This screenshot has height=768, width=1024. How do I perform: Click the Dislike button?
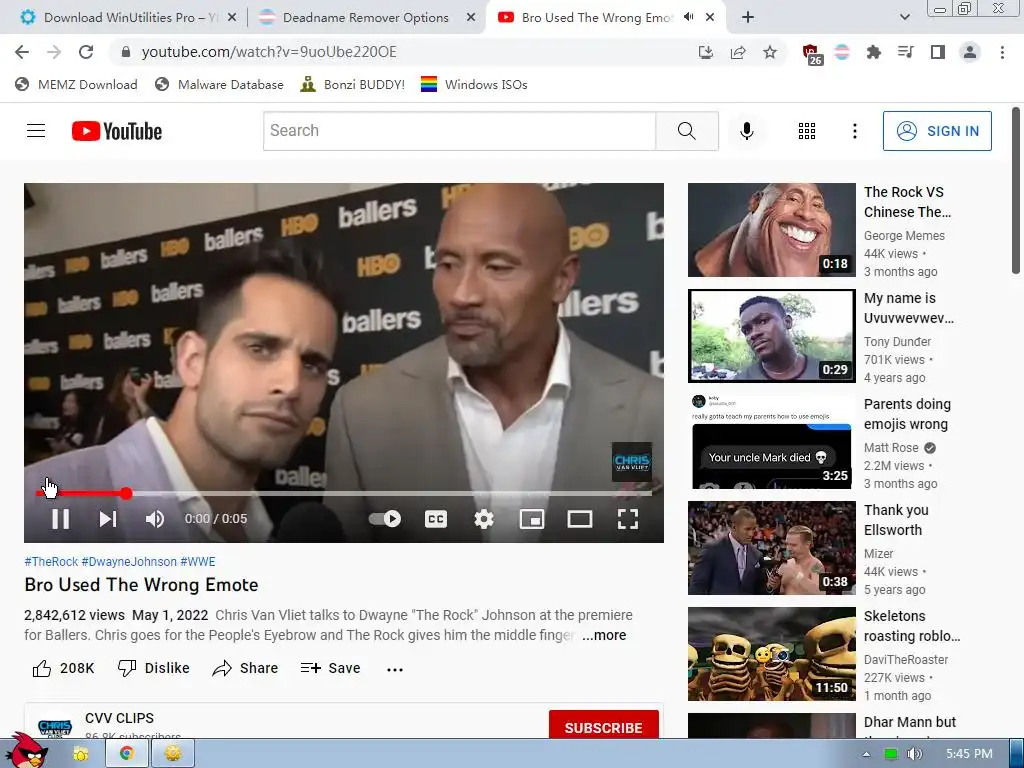point(153,668)
